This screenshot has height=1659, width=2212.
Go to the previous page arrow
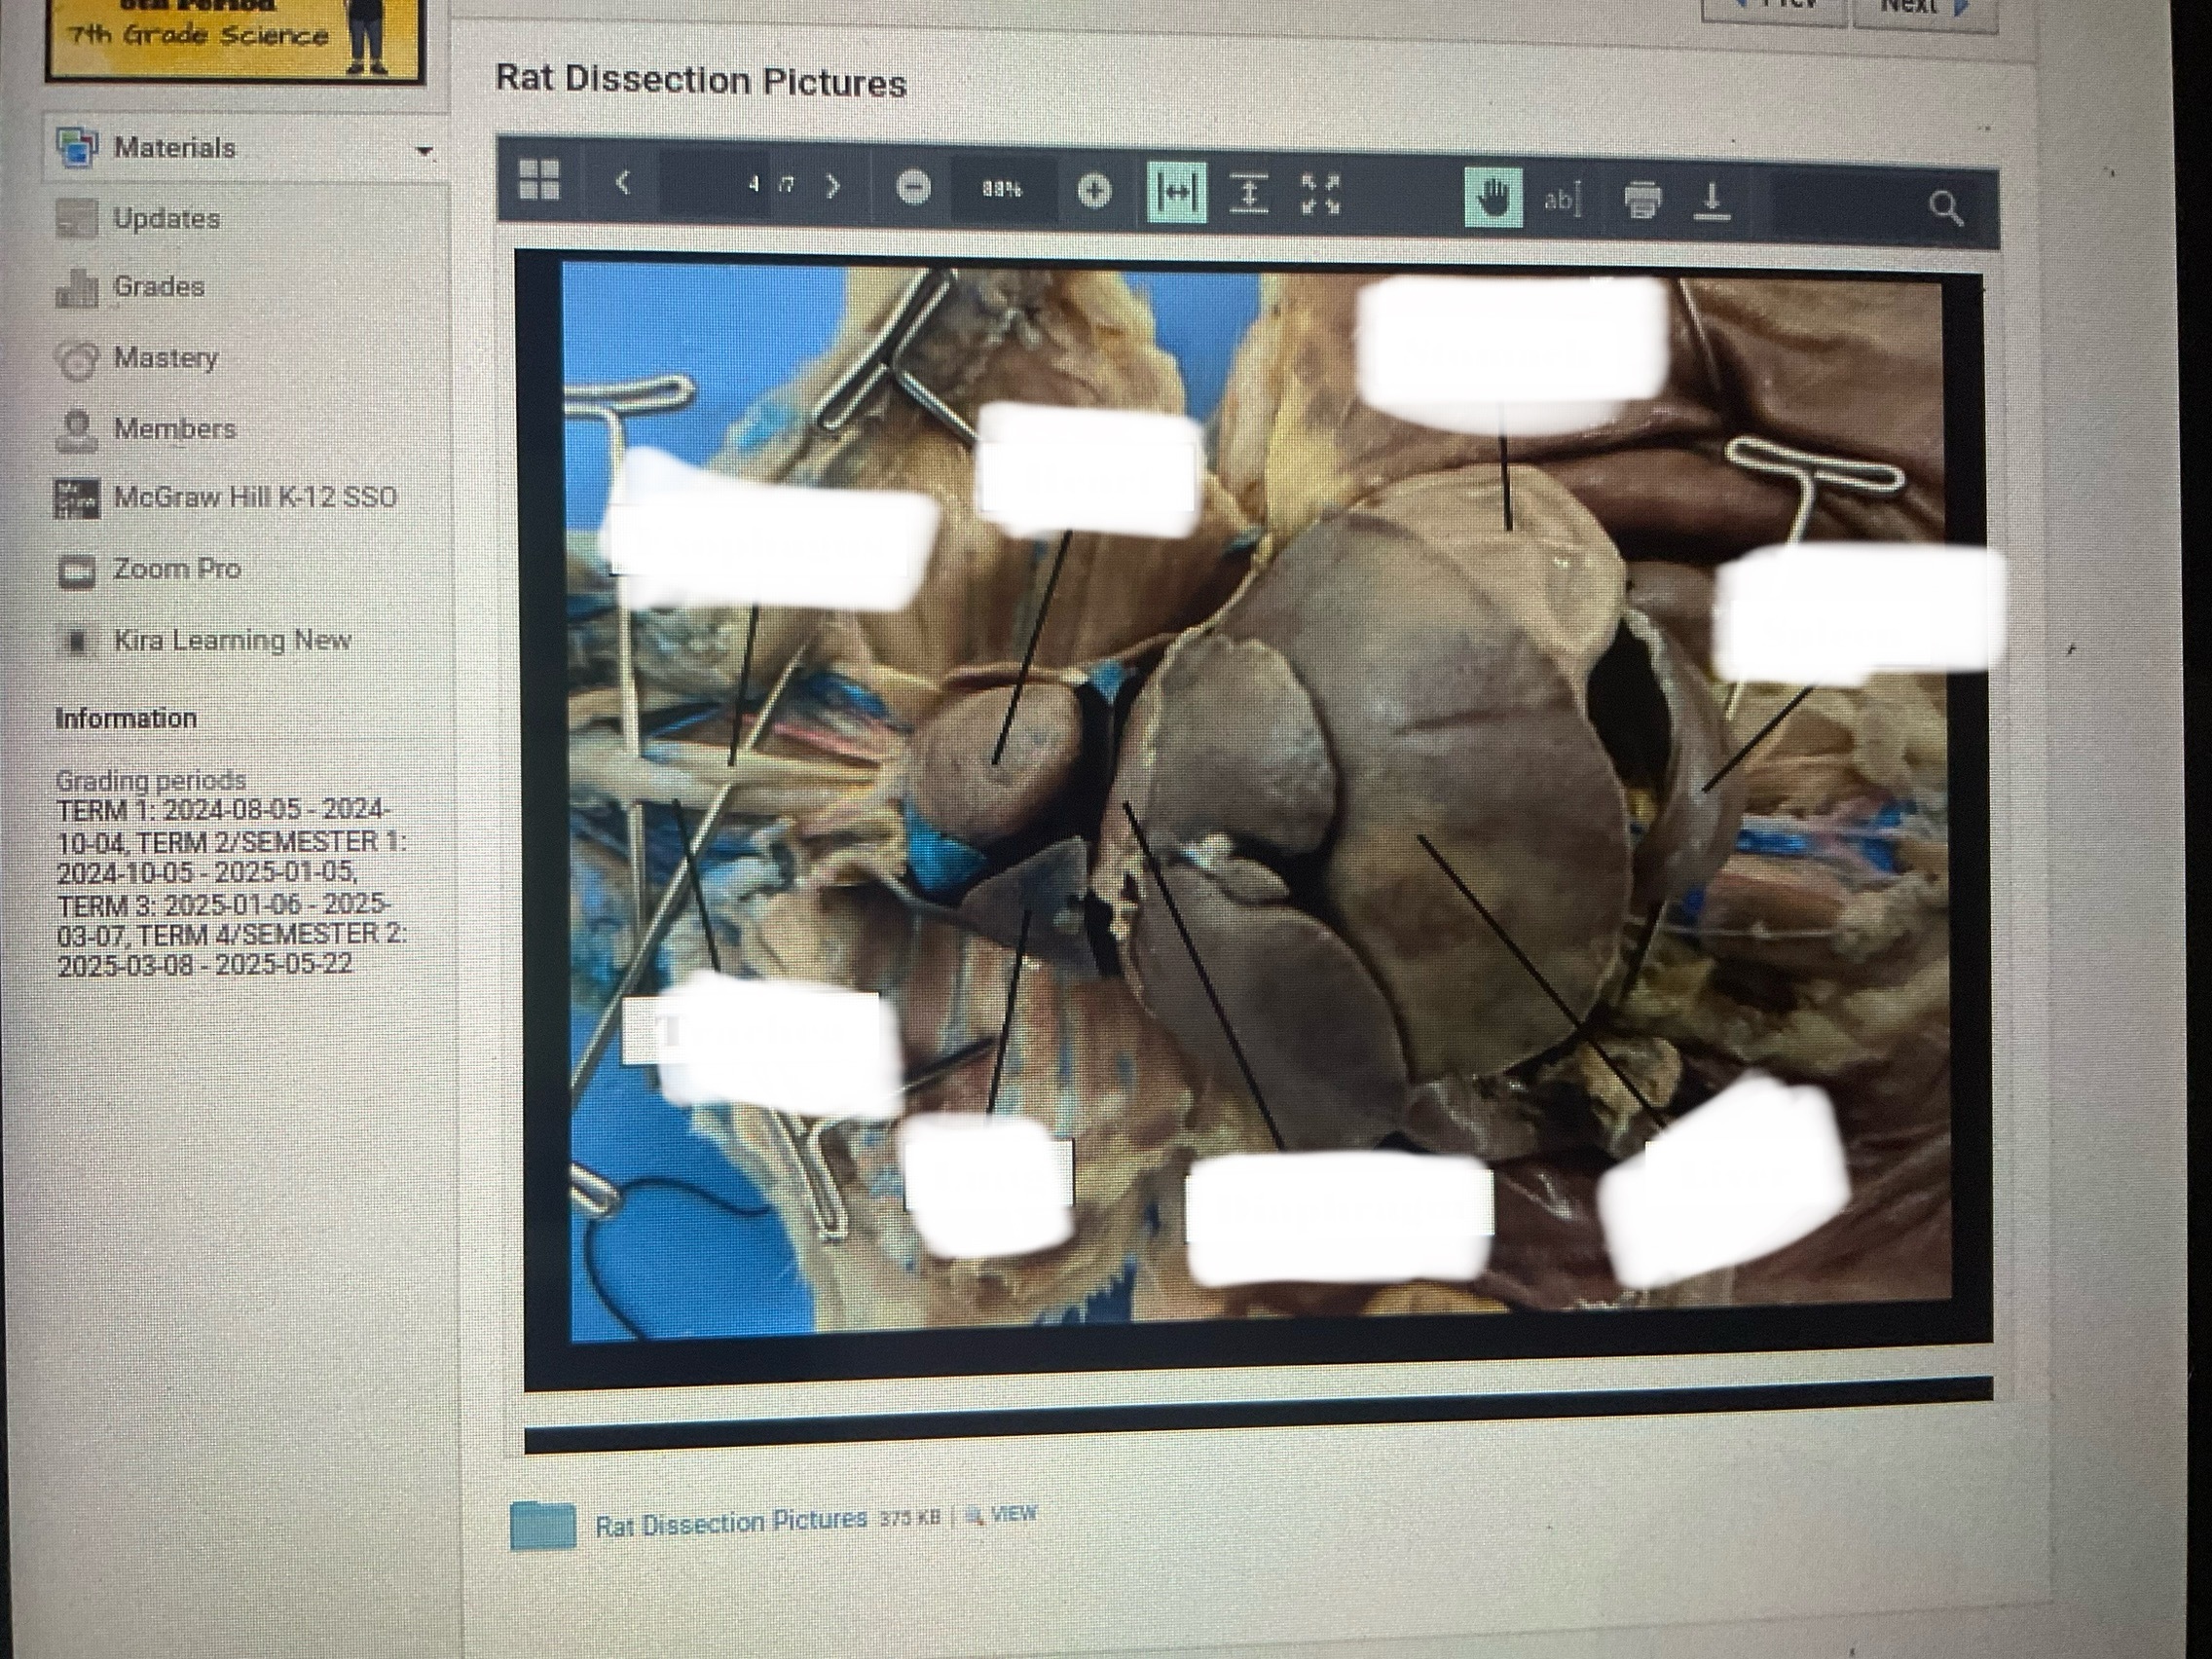(x=623, y=183)
